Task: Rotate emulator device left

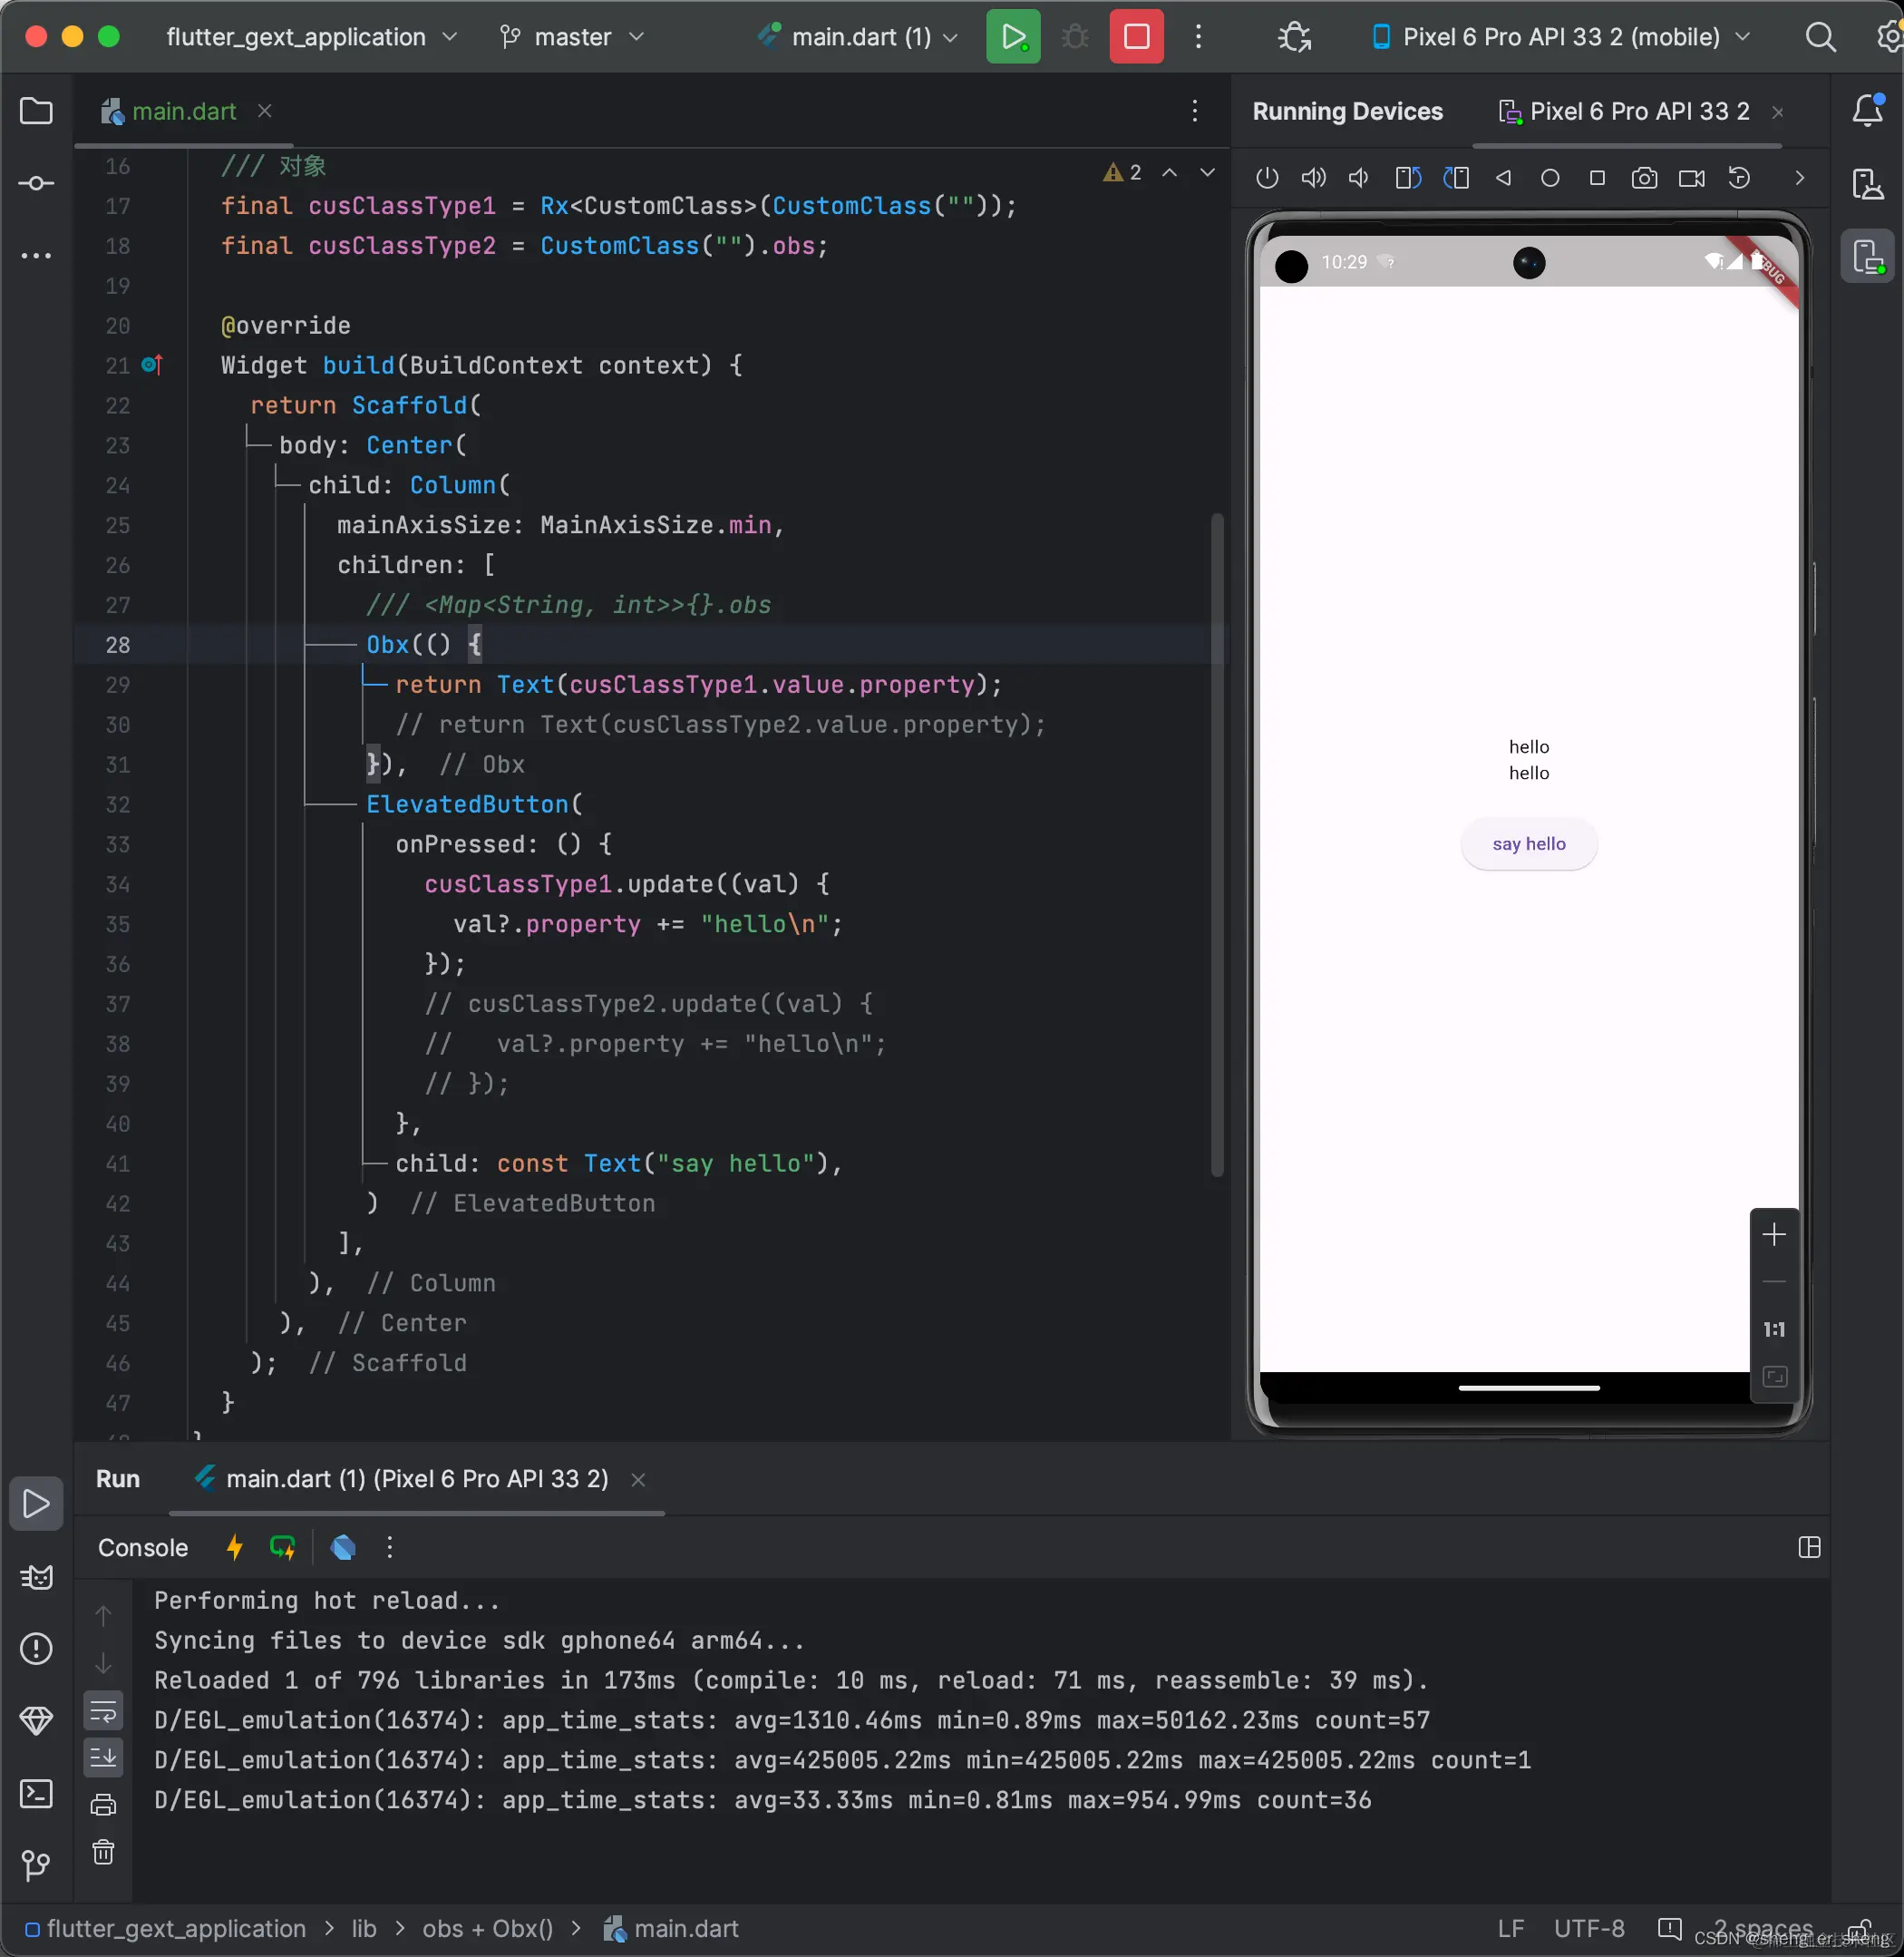Action: pos(1408,178)
